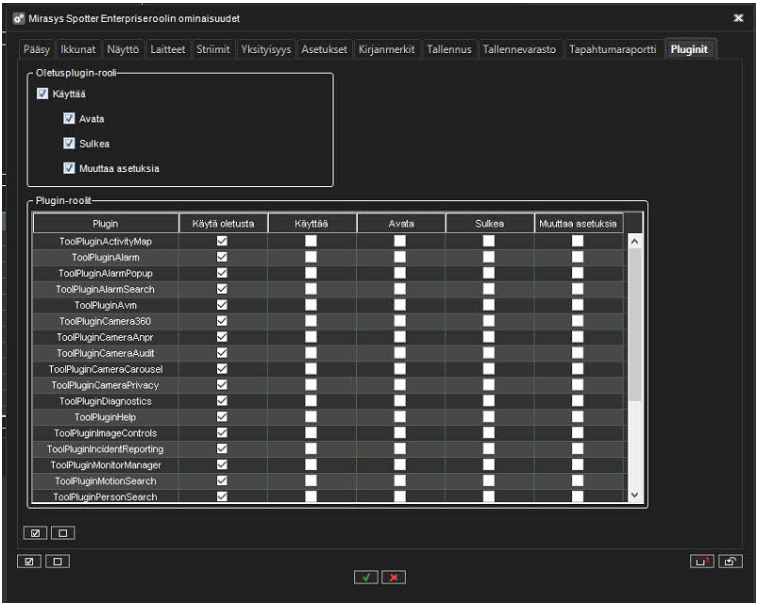757x603 pixels.
Task: Uncheck Käytä oletusta for ToolPluginAlarm
Action: coord(222,257)
